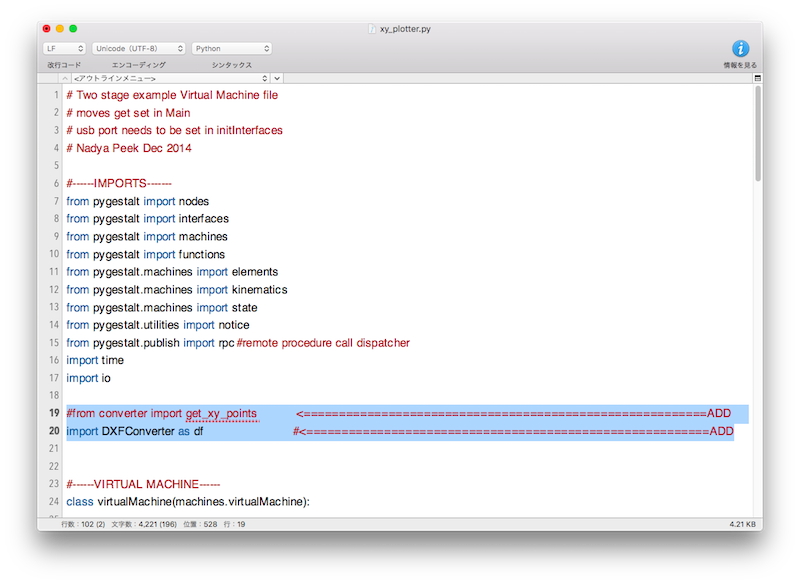Viewport: 800px width, 584px height.
Task: Click line number 20 in gutter
Action: (x=54, y=430)
